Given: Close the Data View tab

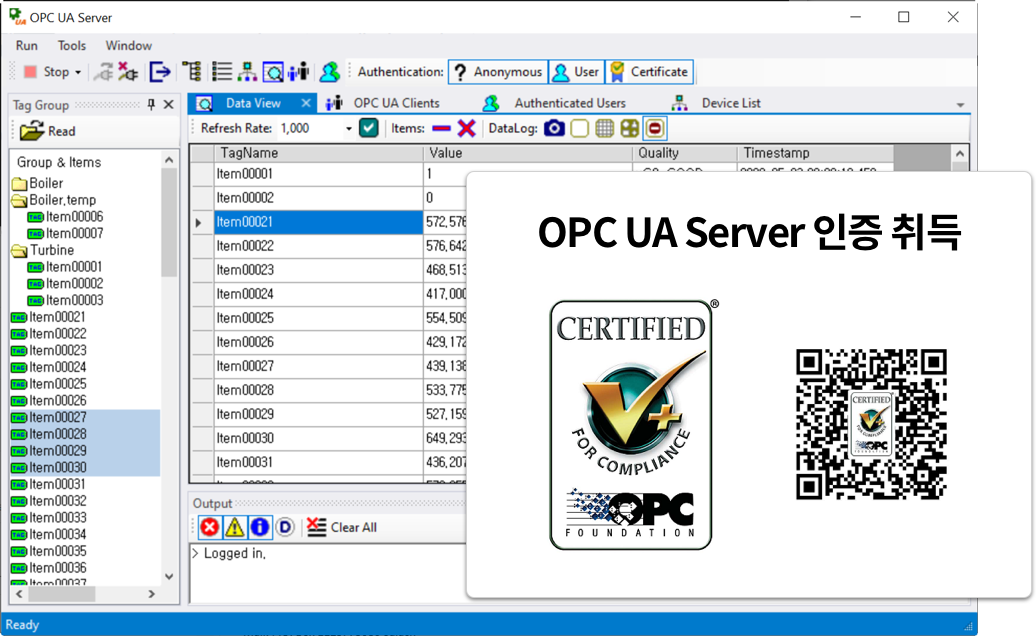Looking at the screenshot, I should coord(306,103).
